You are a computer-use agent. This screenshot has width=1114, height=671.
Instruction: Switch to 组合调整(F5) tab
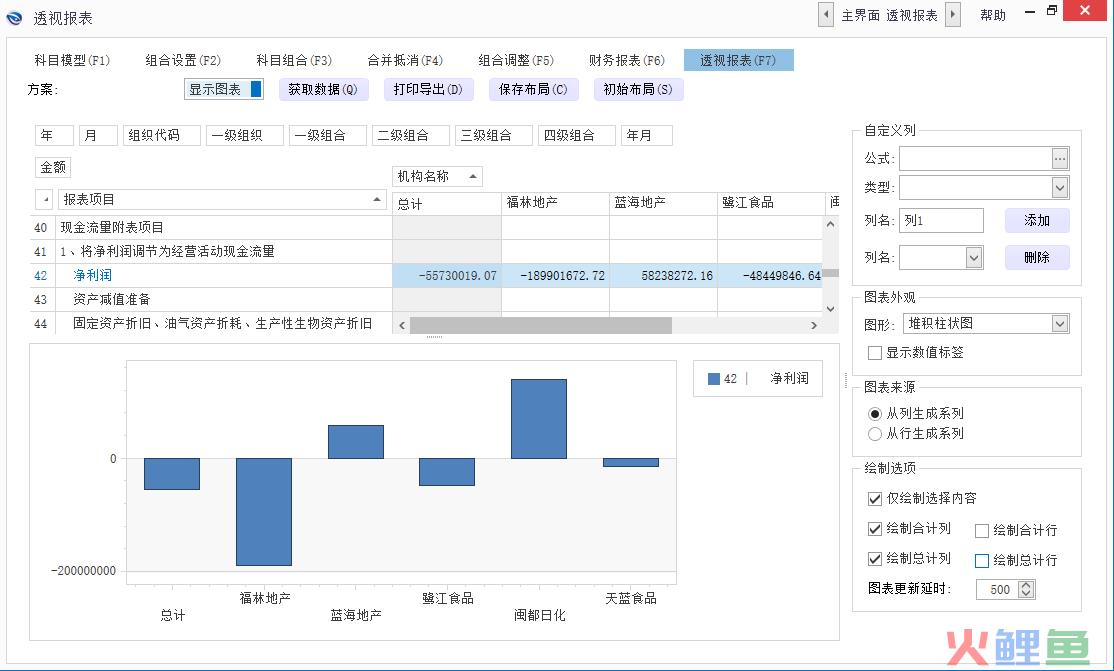coord(515,60)
